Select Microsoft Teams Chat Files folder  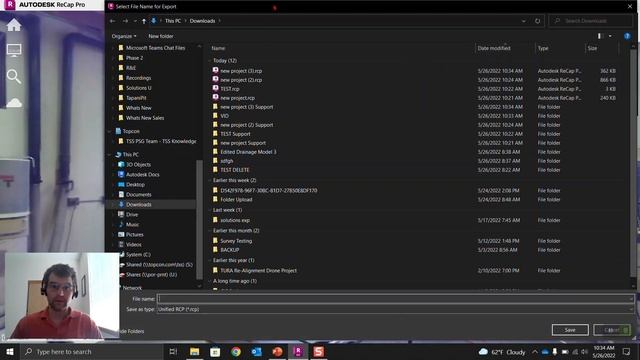[155, 48]
